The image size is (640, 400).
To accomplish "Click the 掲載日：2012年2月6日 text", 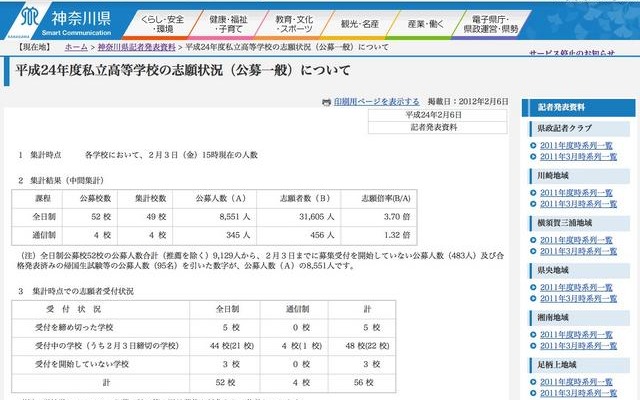I will click(468, 102).
